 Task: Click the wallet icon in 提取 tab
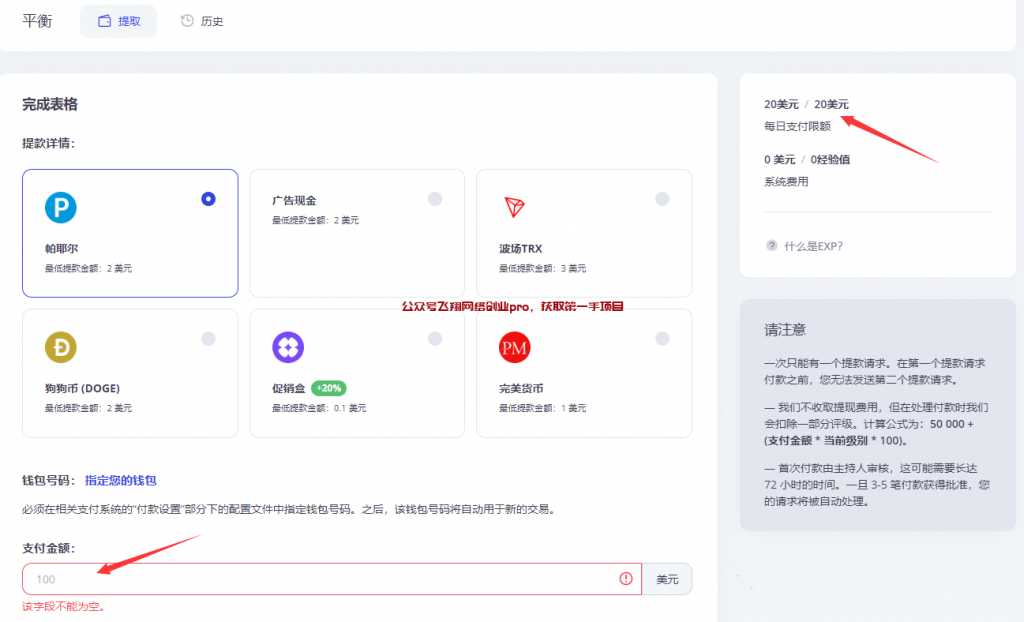tap(104, 21)
